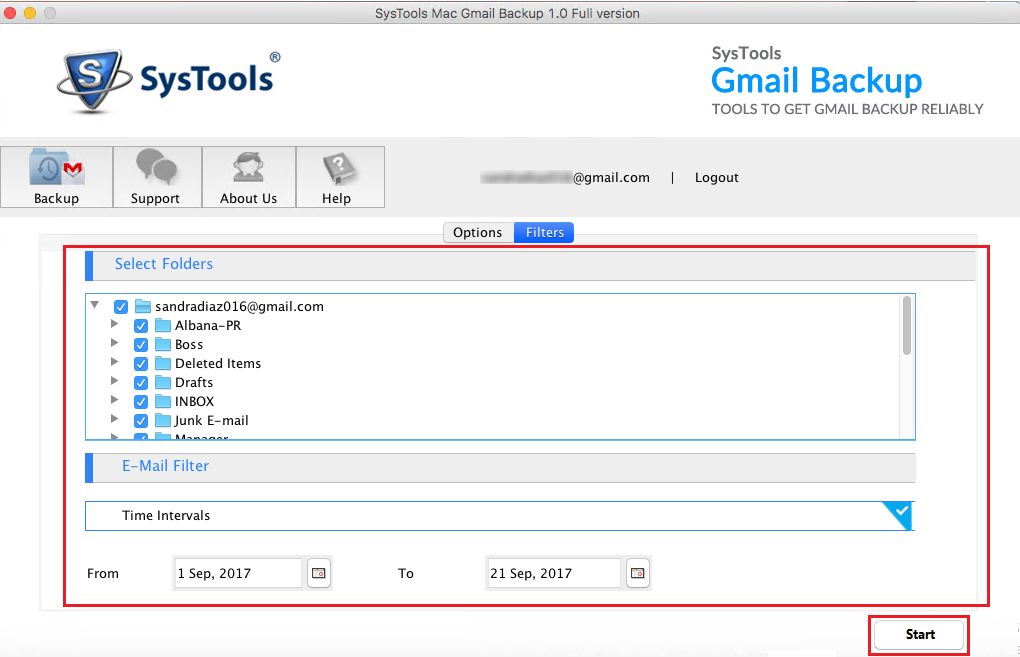Click the Gmail Backup title text
Screen dimensions: 1020x657
(816, 81)
